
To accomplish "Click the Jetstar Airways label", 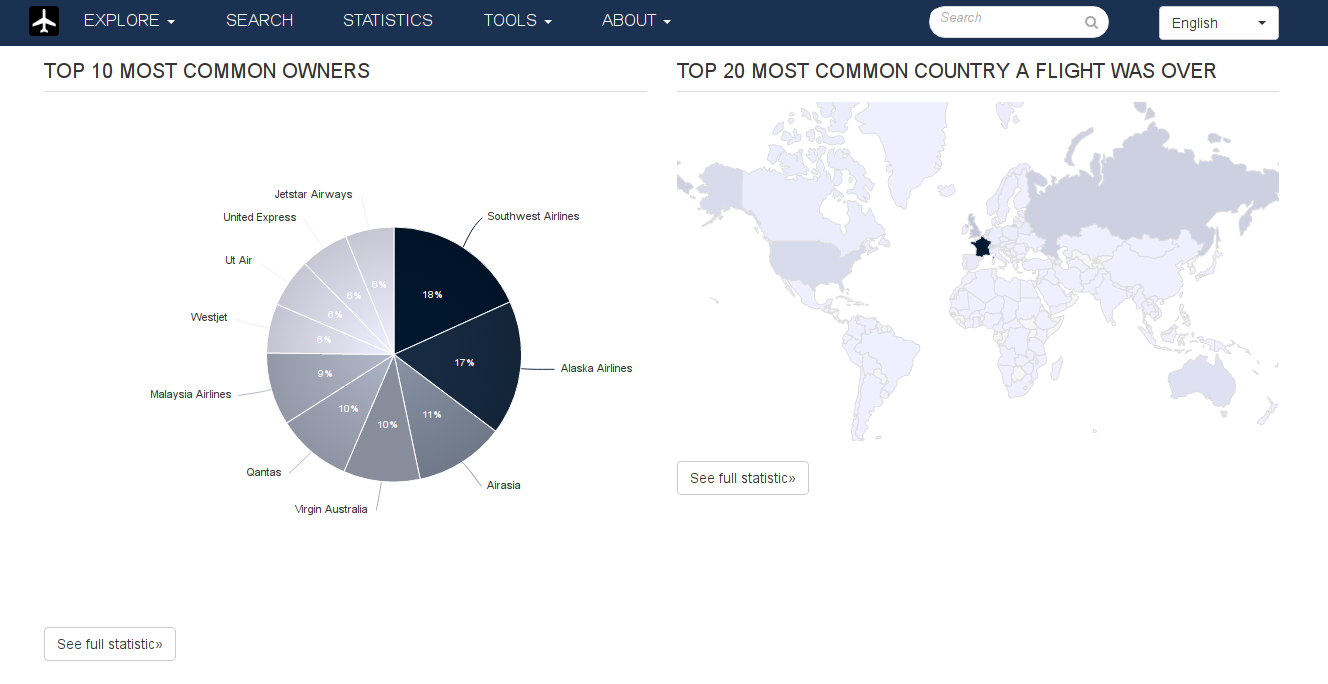I will click(313, 194).
